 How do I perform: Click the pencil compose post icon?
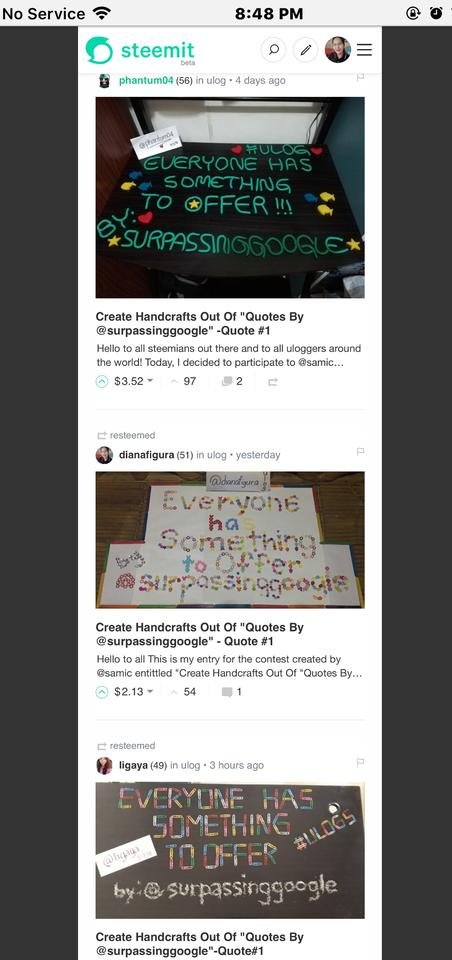[305, 50]
